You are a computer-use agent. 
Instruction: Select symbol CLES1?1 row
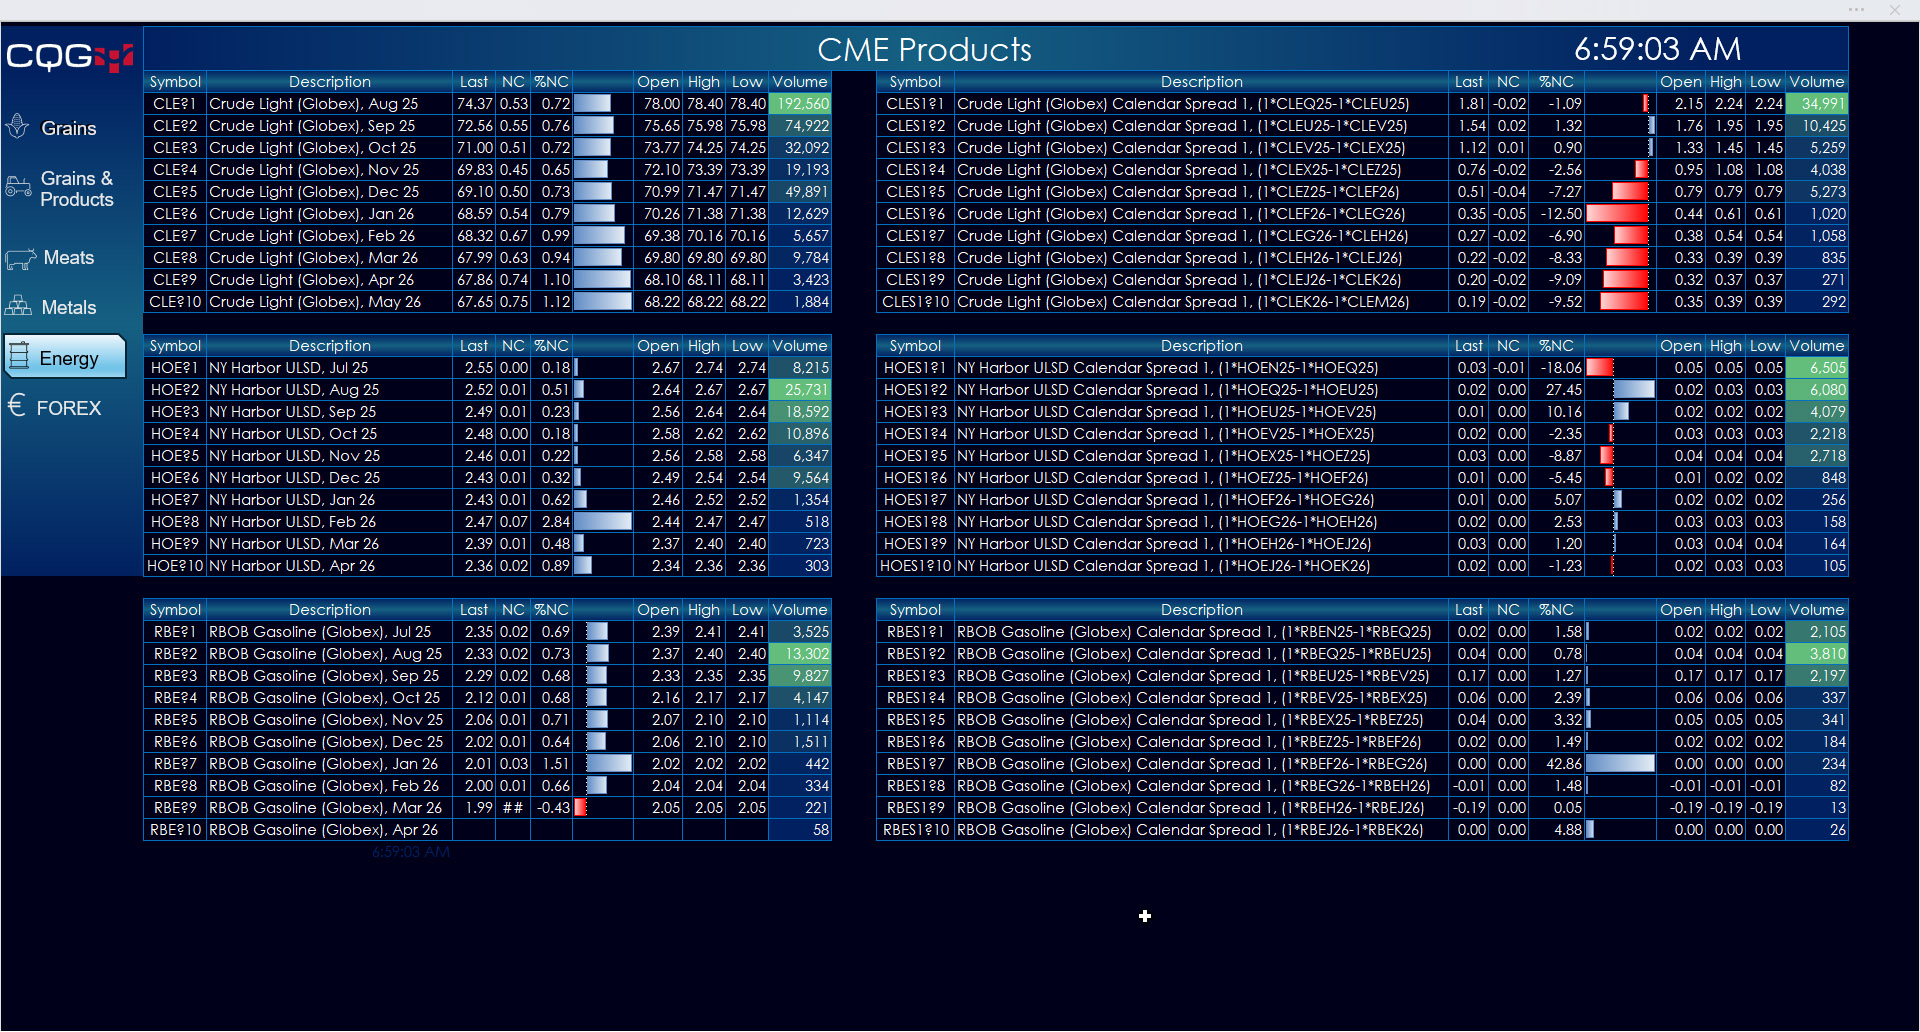tap(915, 104)
